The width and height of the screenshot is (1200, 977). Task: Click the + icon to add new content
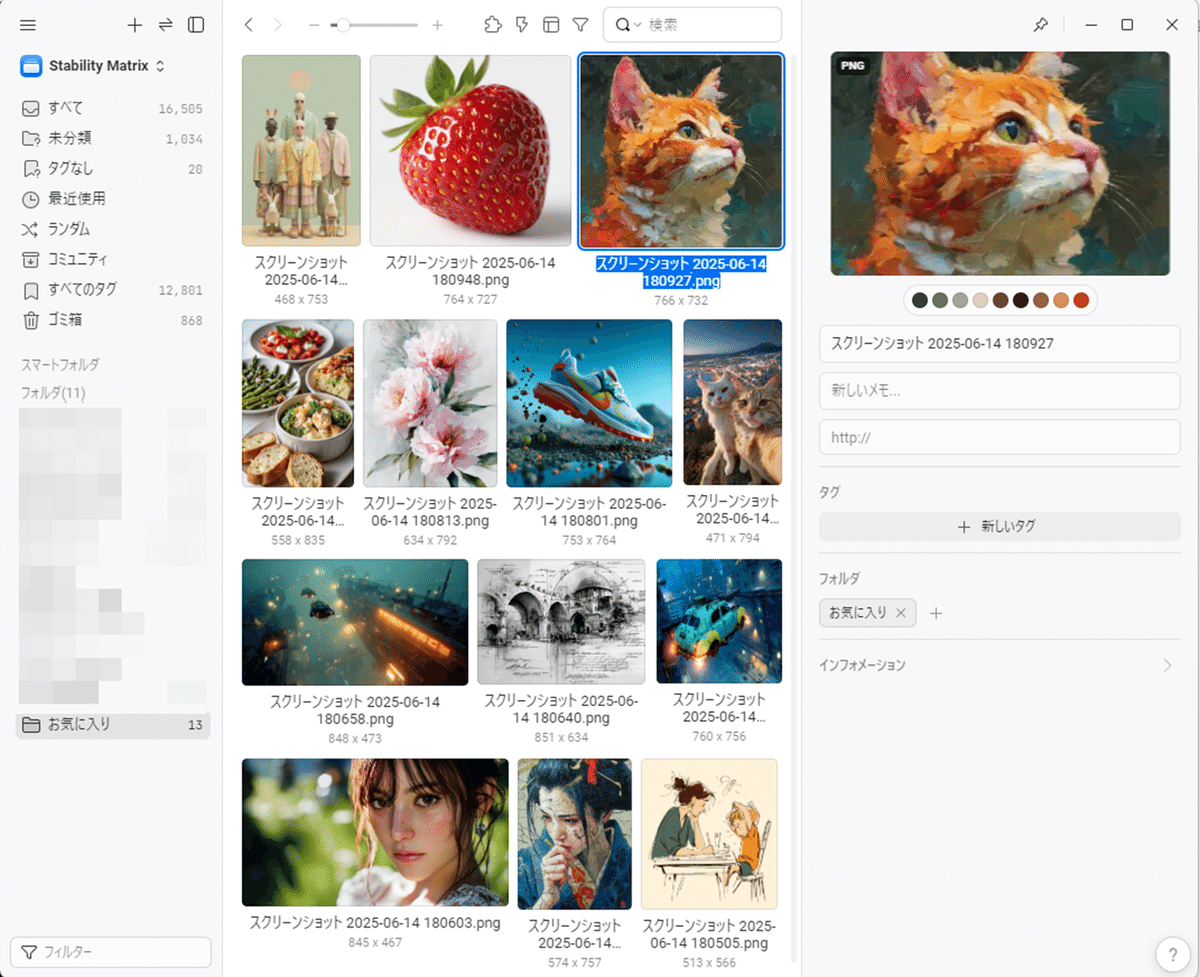point(135,24)
